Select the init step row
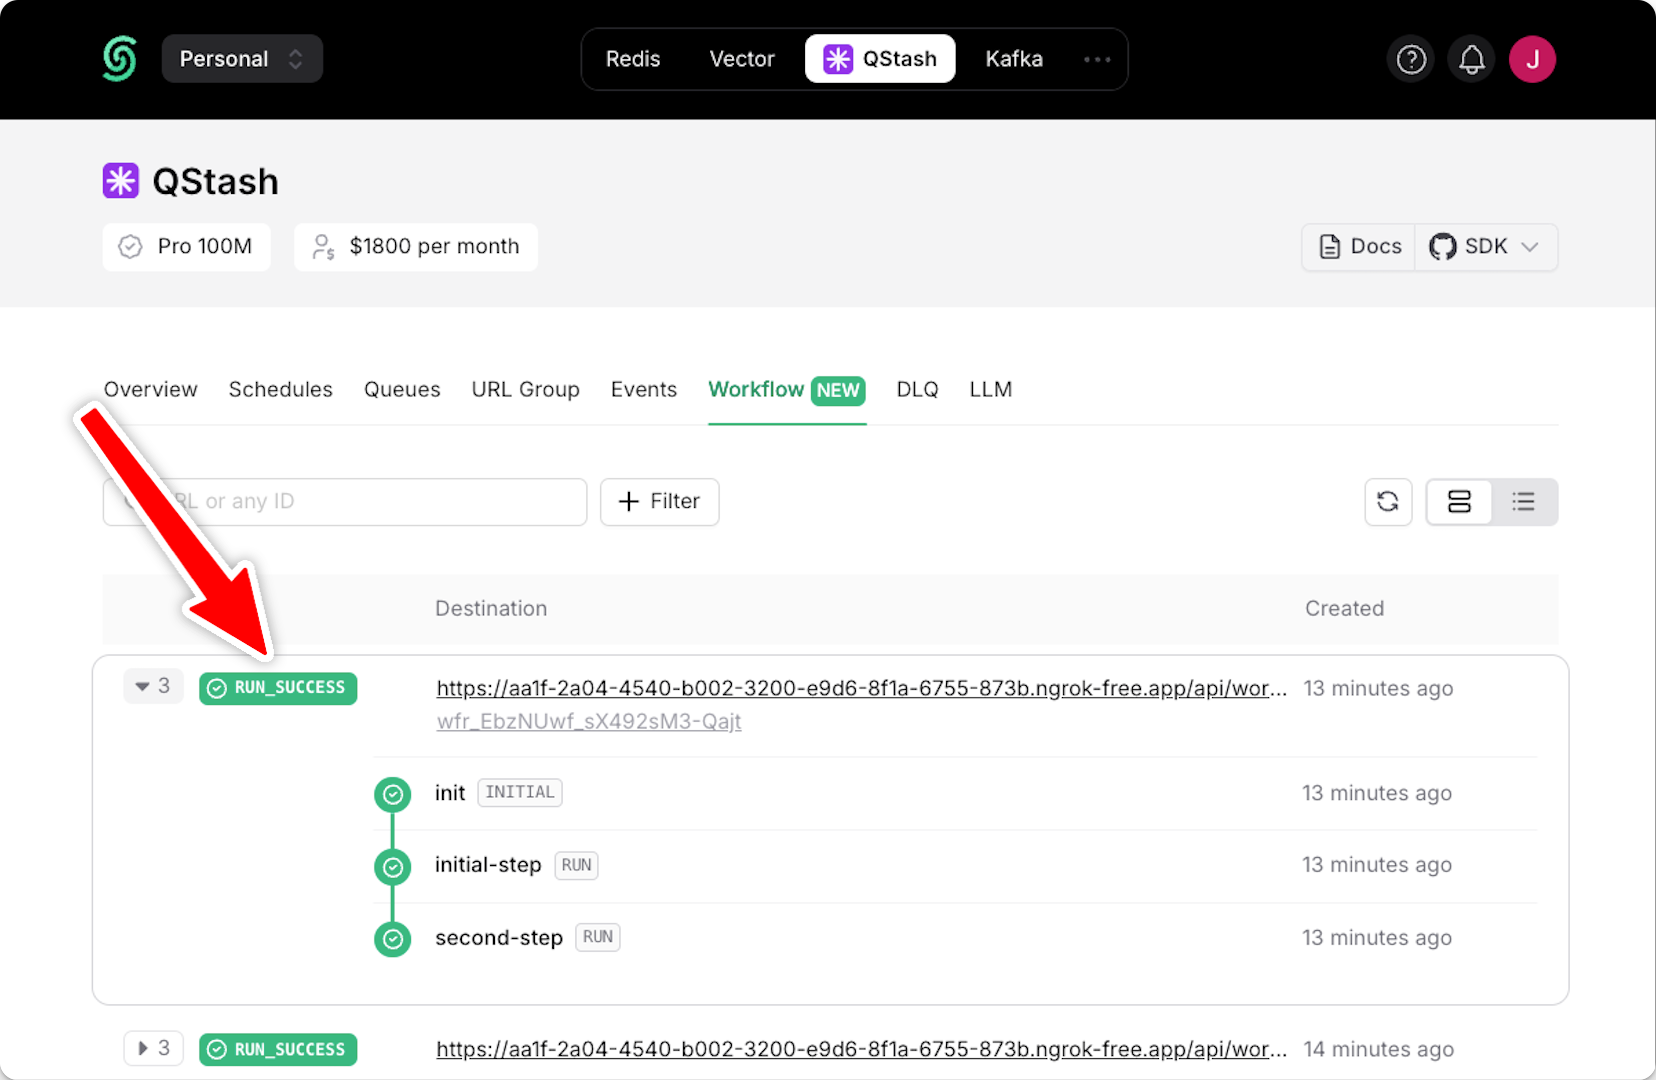Viewport: 1656px width, 1080px height. pyautogui.click(x=955, y=794)
